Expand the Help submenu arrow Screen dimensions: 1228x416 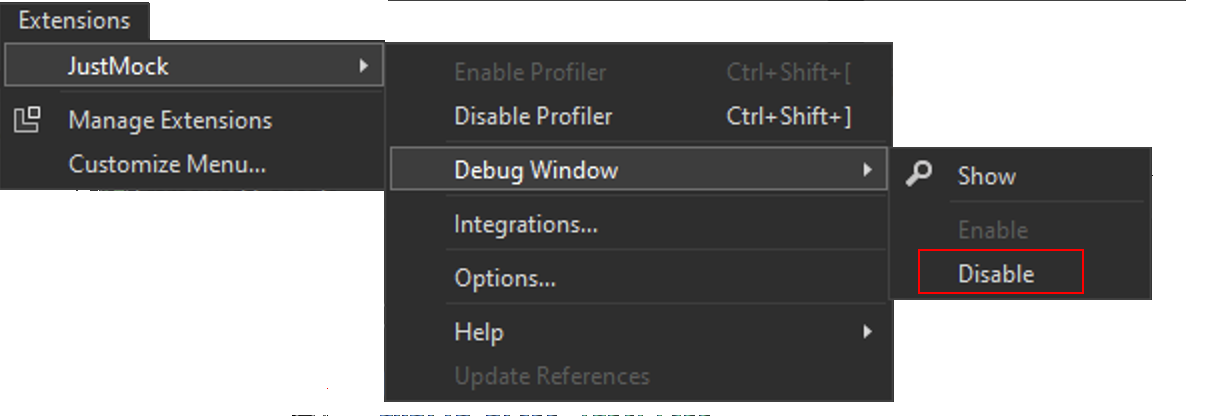867,332
